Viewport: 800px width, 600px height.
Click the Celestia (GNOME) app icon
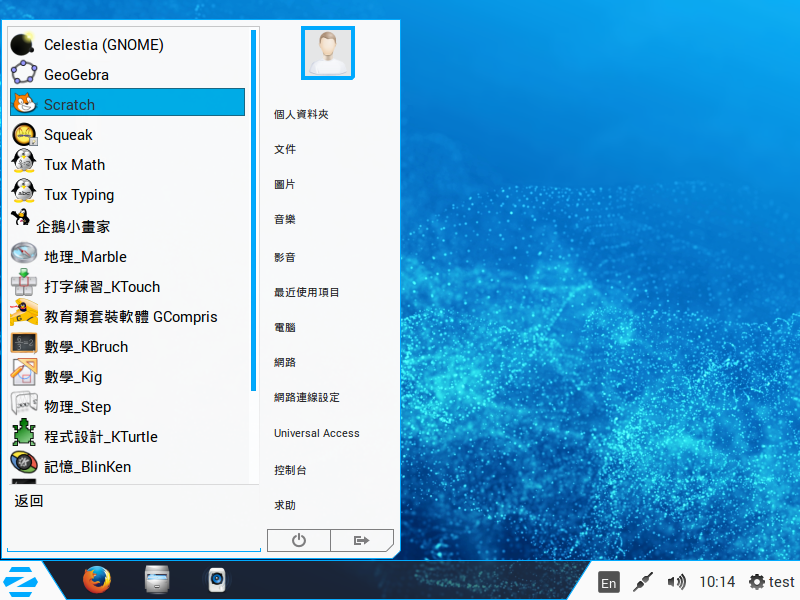[23, 44]
